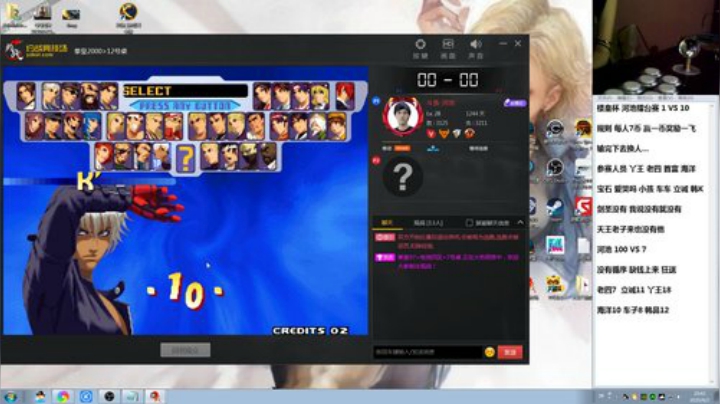Open the first desktop icon at top left
The width and height of the screenshot is (720, 404).
[14, 16]
